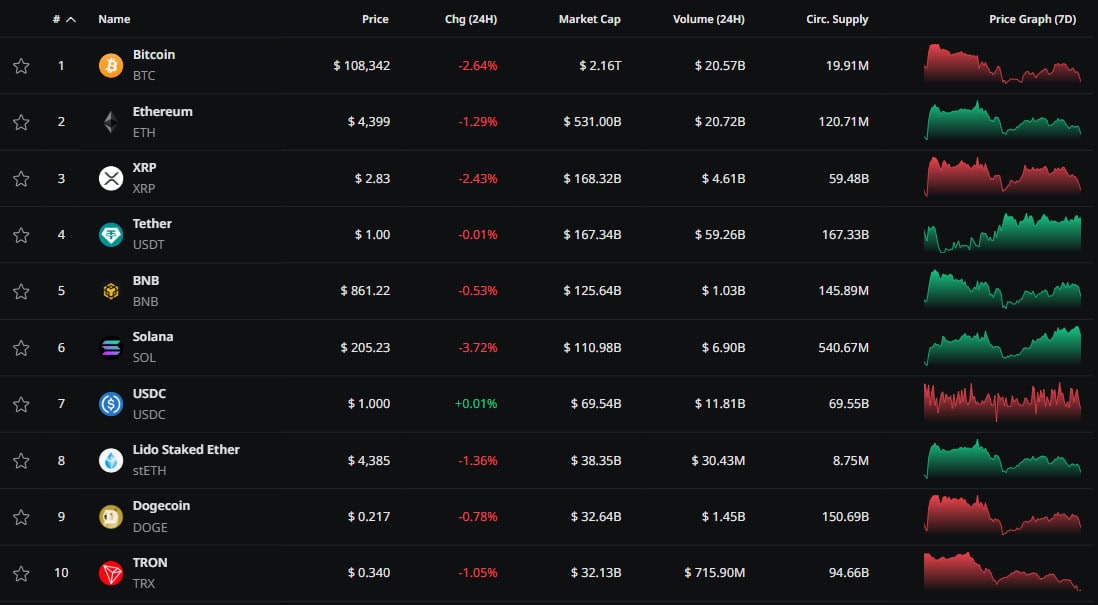
Task: Toggle rank sort arrow next to #
Action: pyautogui.click(x=70, y=19)
